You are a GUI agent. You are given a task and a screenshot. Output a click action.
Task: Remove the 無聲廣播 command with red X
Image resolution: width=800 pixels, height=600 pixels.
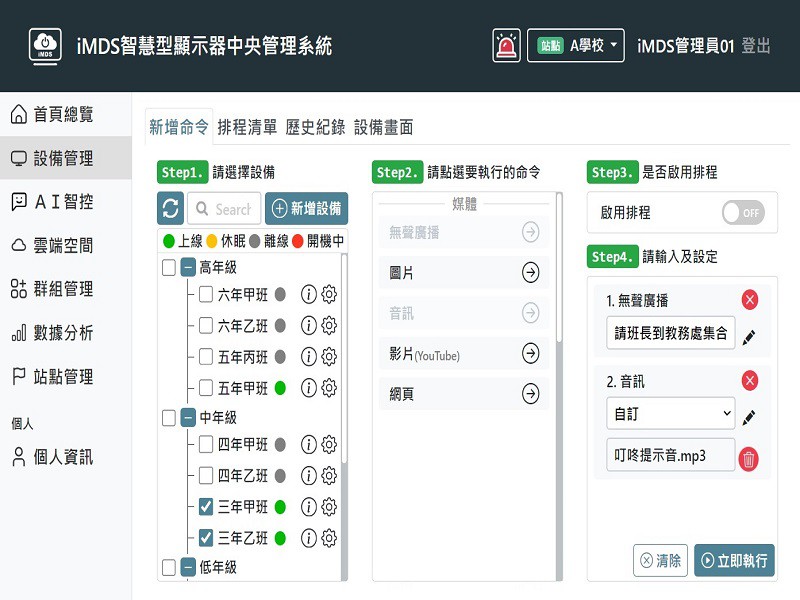[x=750, y=300]
